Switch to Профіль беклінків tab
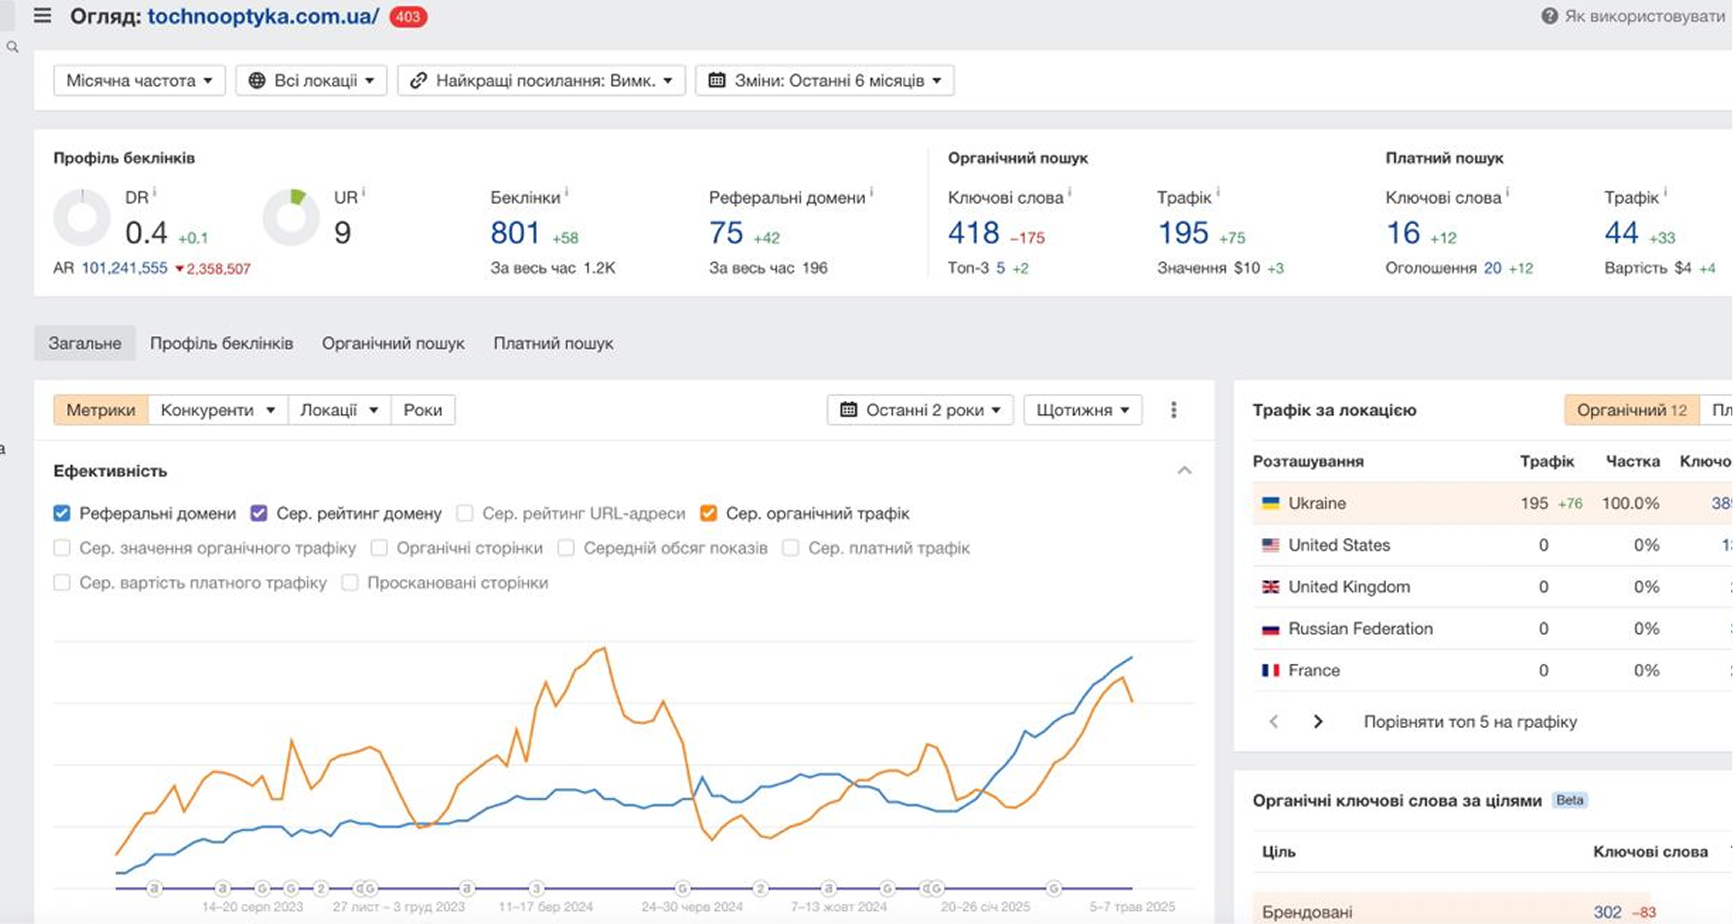This screenshot has height=924, width=1733. 222,343
